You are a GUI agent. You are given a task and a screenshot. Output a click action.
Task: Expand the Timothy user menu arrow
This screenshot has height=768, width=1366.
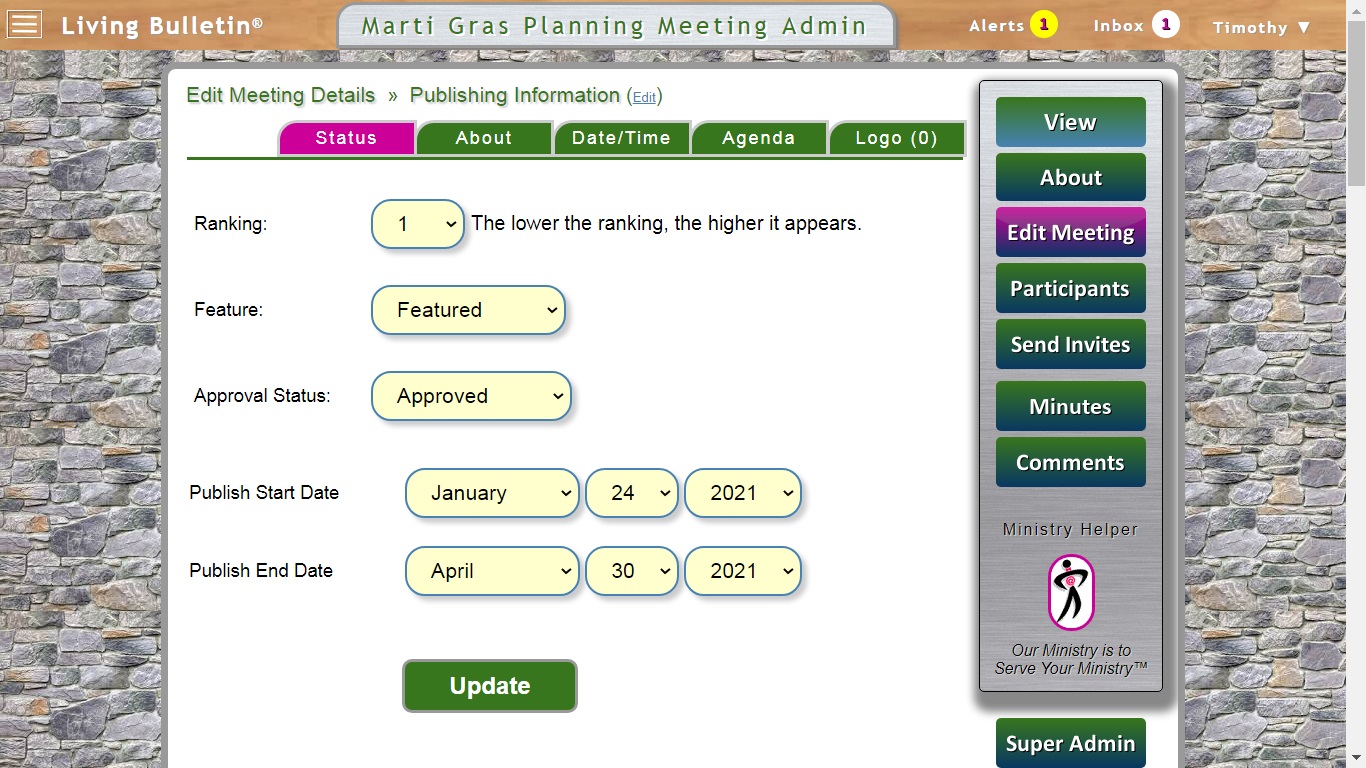tap(1304, 27)
